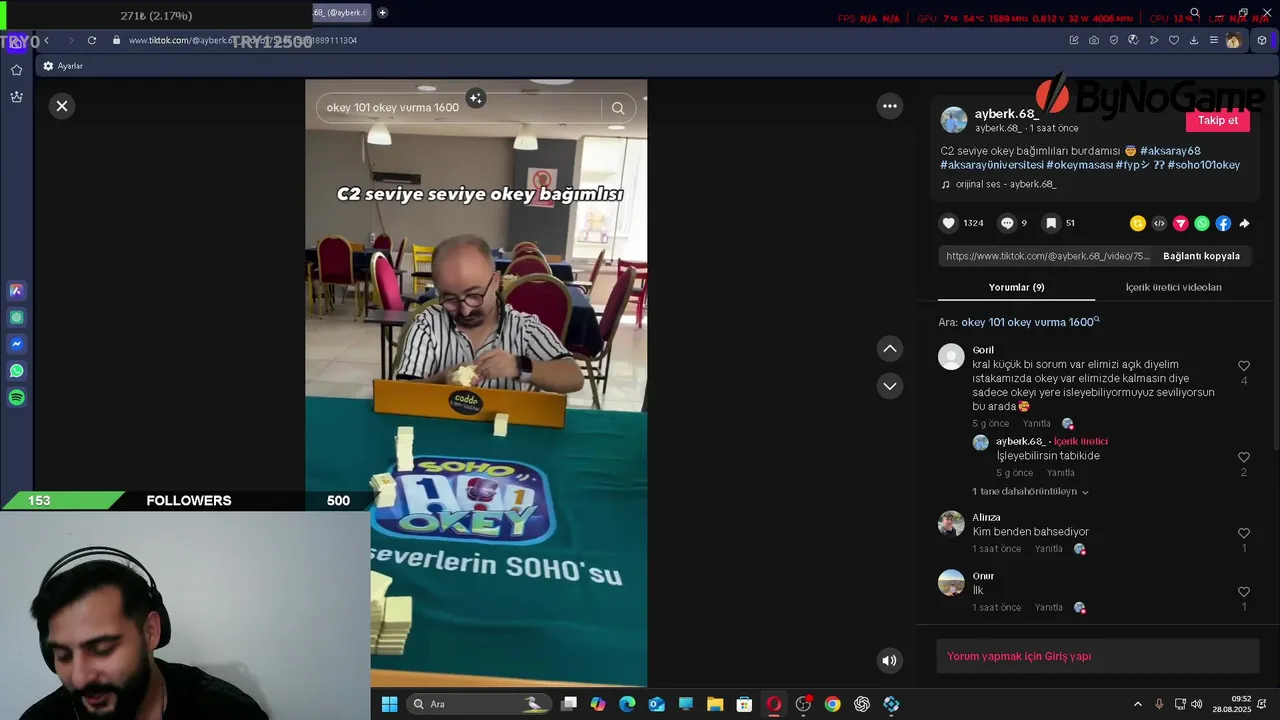Open comments via the speech bubble icon

pos(1007,223)
